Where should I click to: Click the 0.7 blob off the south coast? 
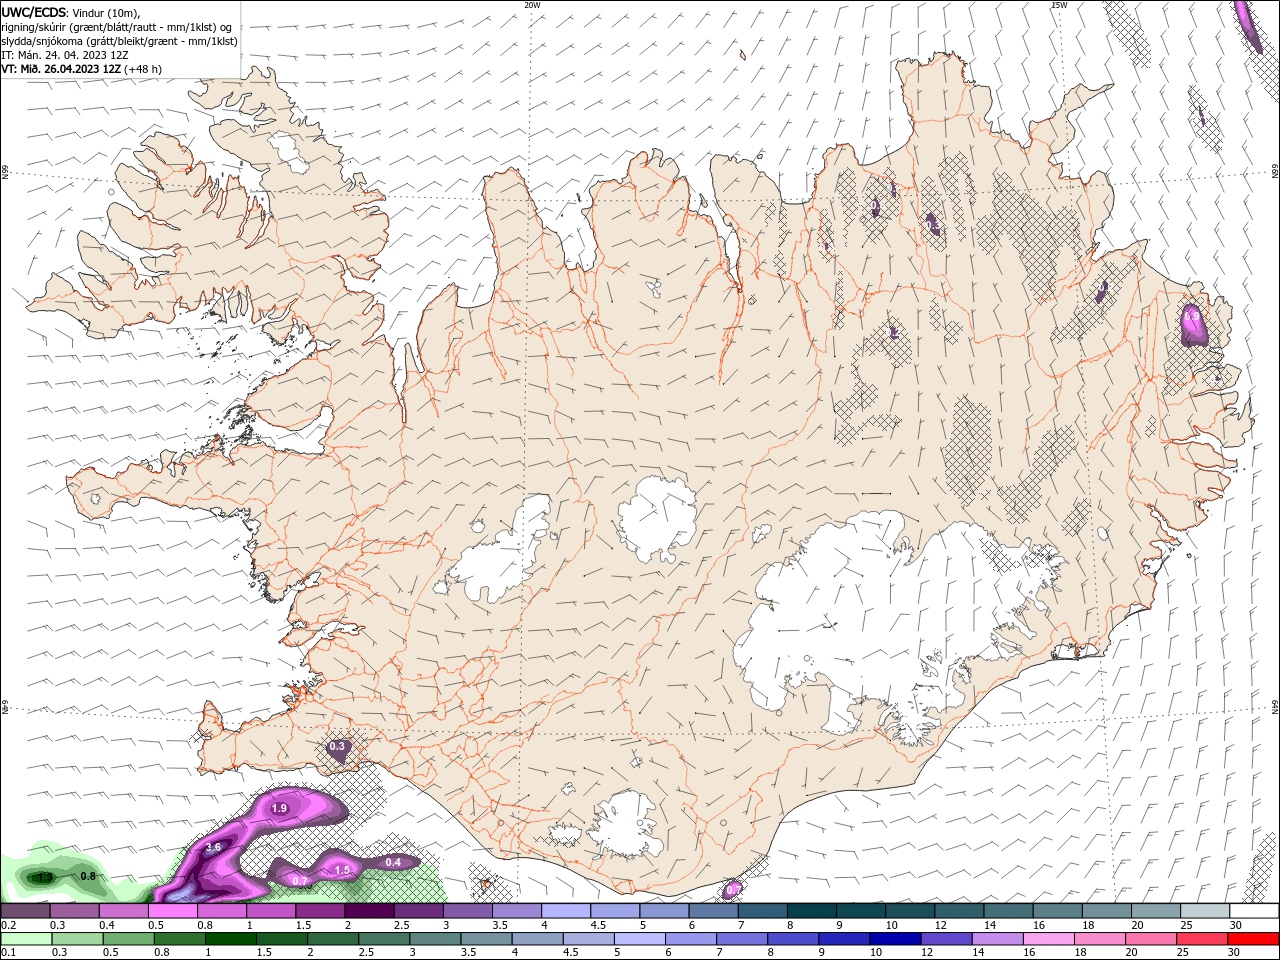click(732, 889)
